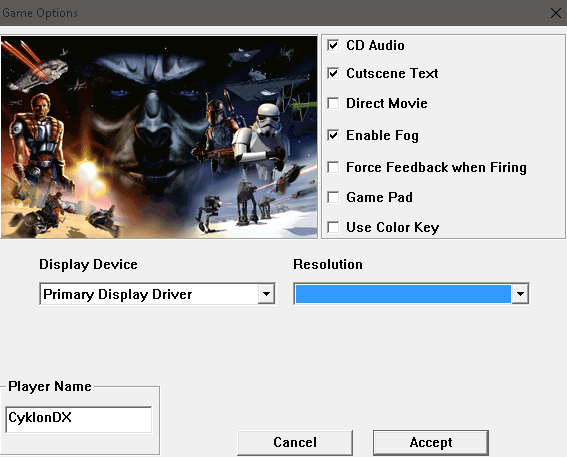Click the CD Audio label text
Screen dimensions: 567x457
click(375, 46)
